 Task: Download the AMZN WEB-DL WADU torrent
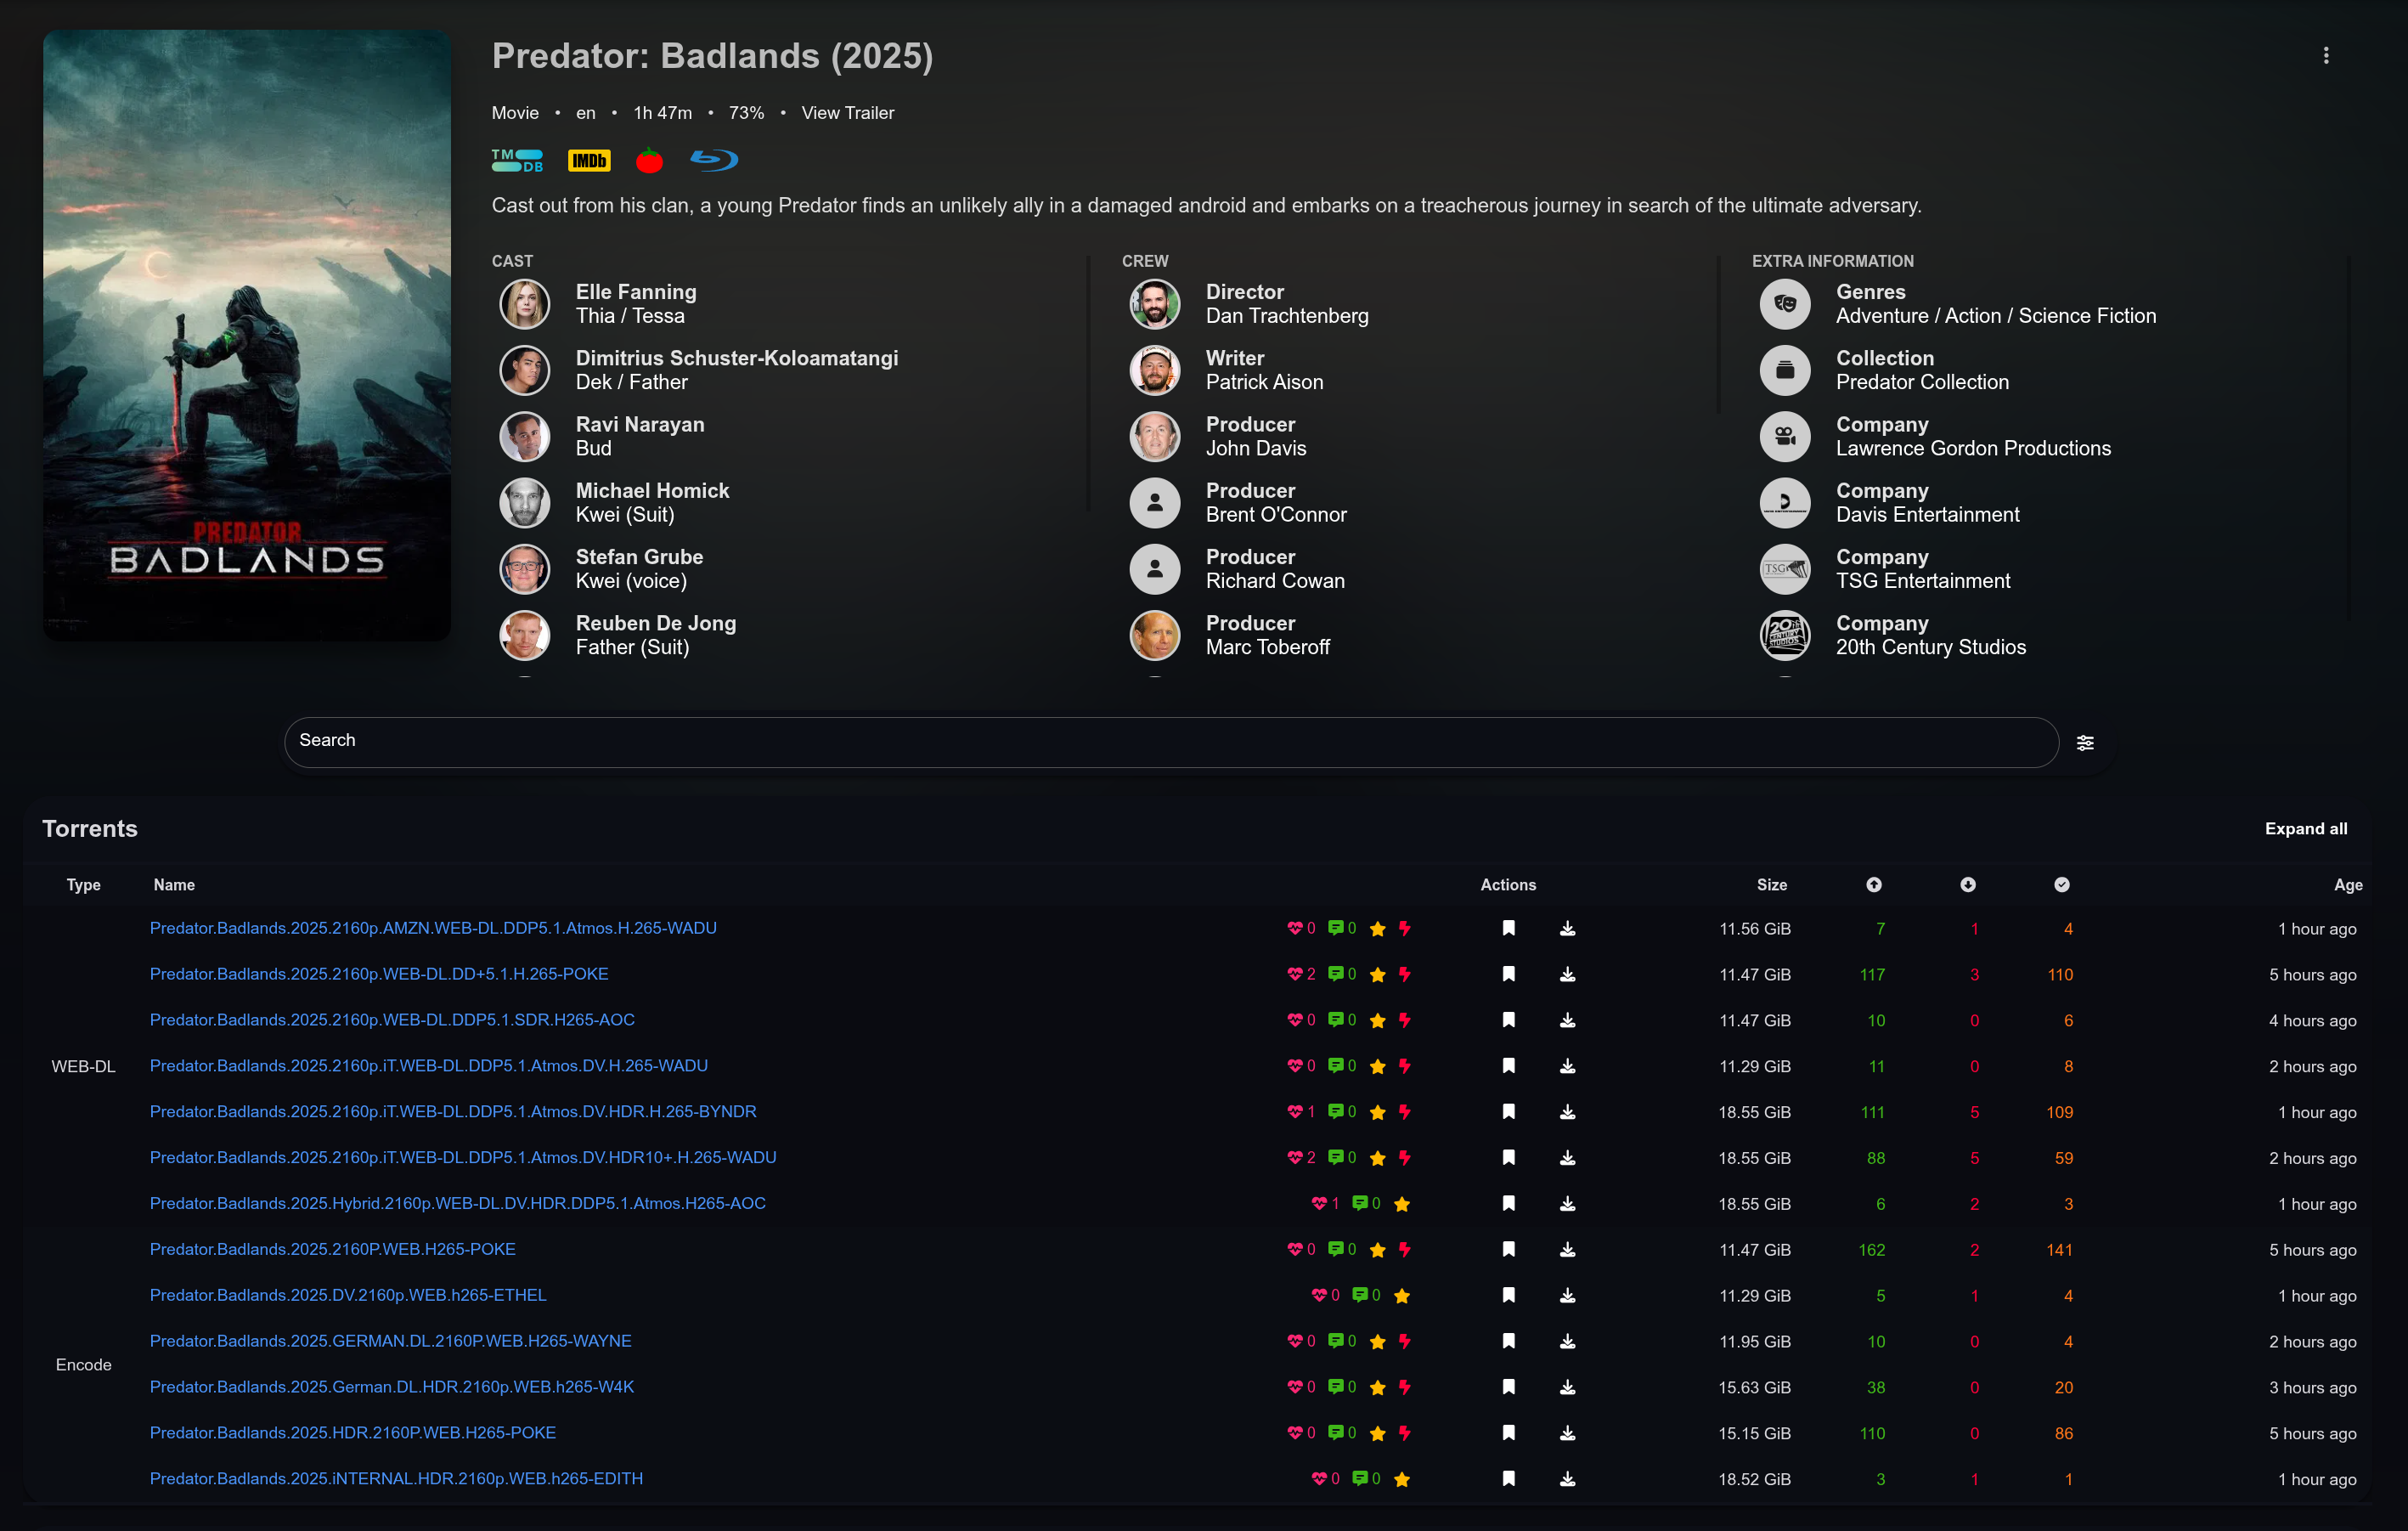1567,929
